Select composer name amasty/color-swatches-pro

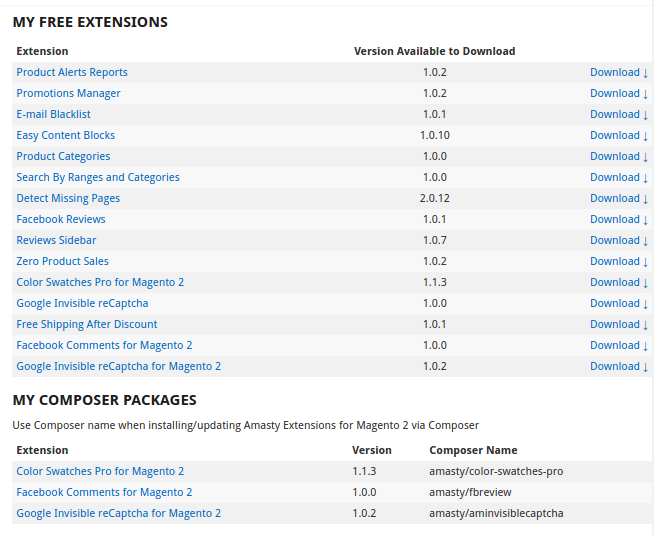[496, 471]
